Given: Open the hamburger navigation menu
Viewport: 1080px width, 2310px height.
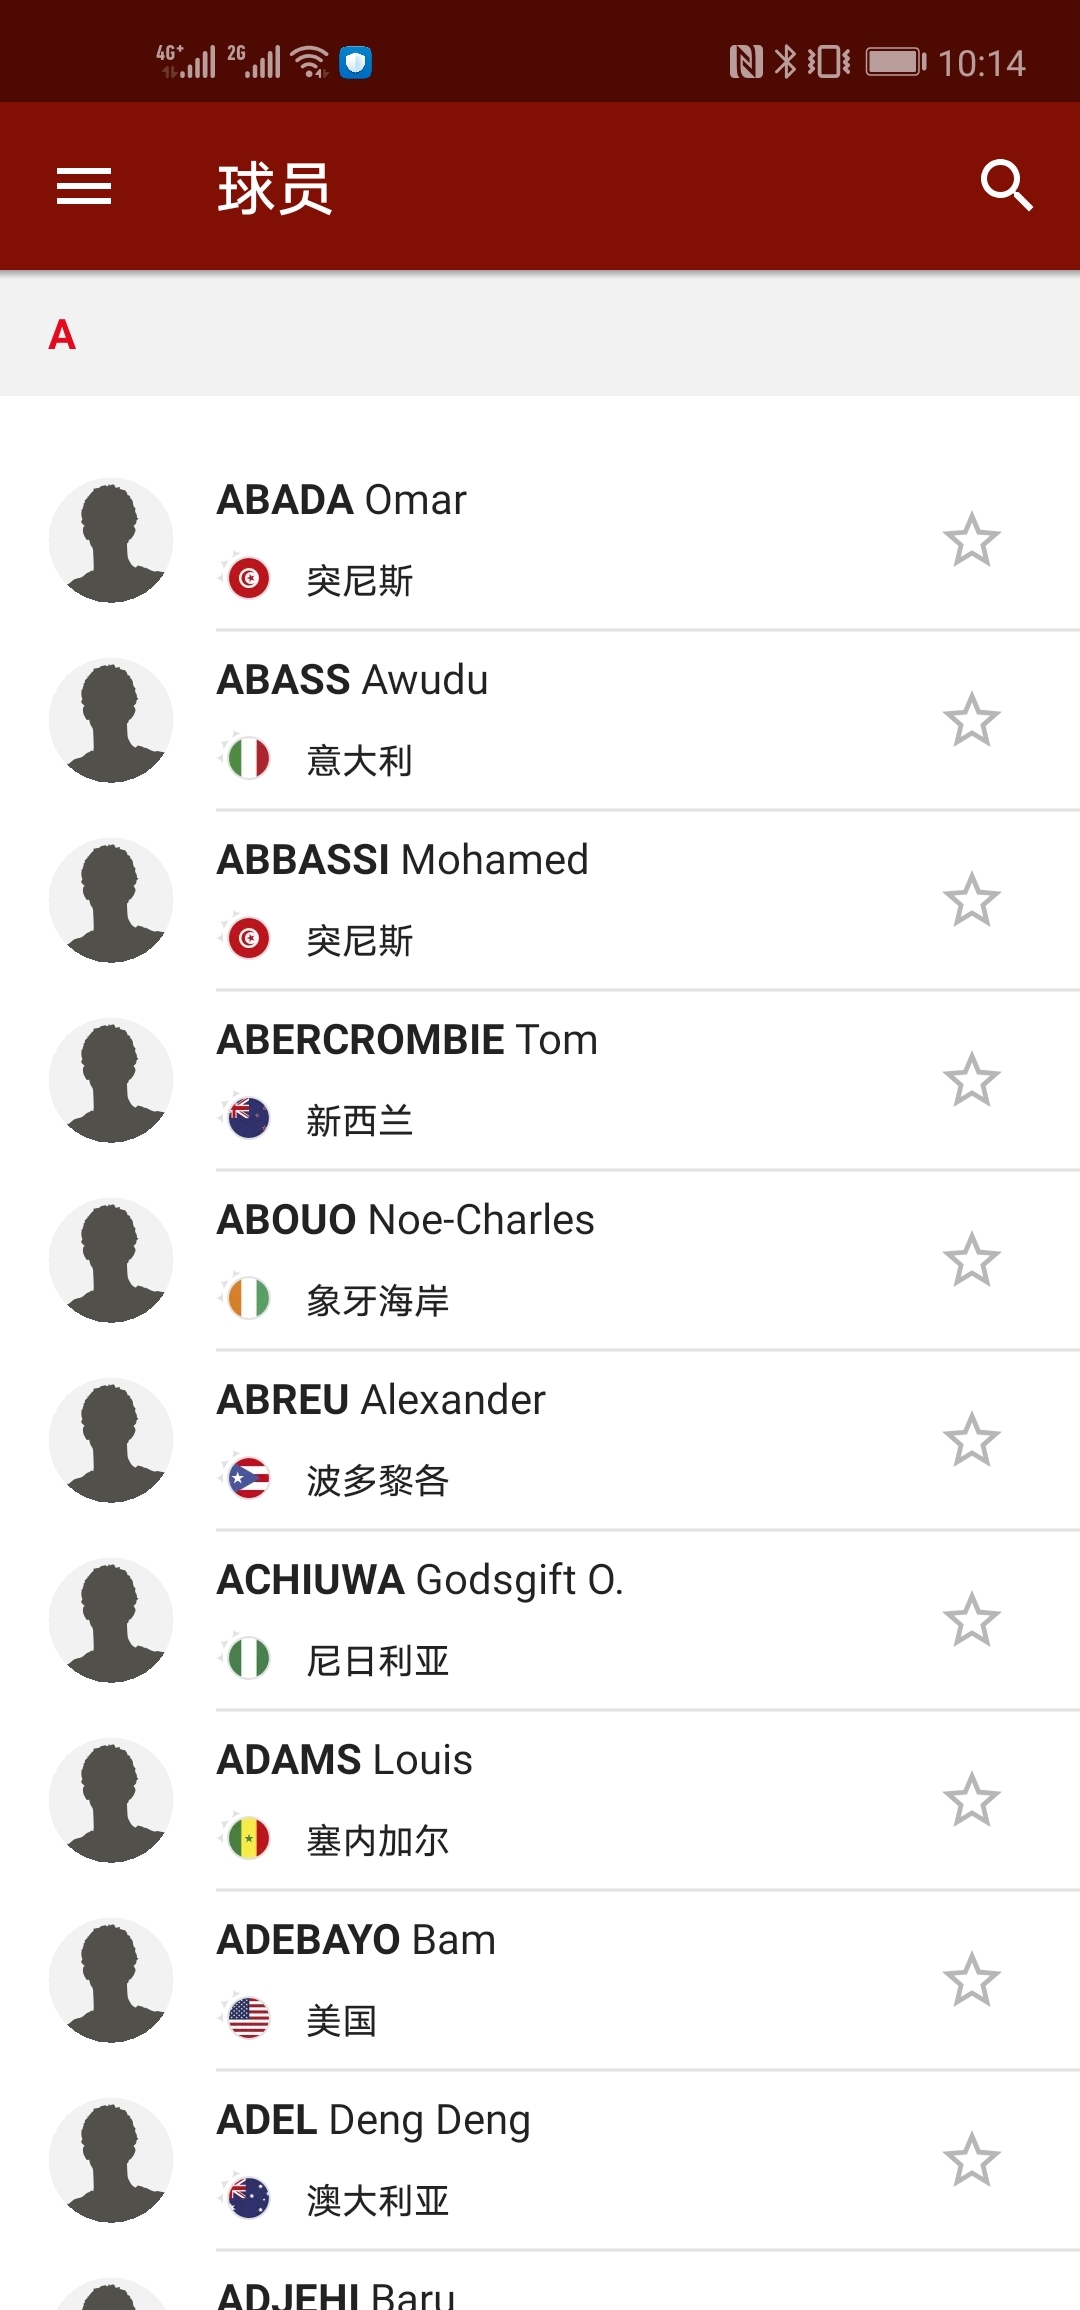Looking at the screenshot, I should 84,186.
